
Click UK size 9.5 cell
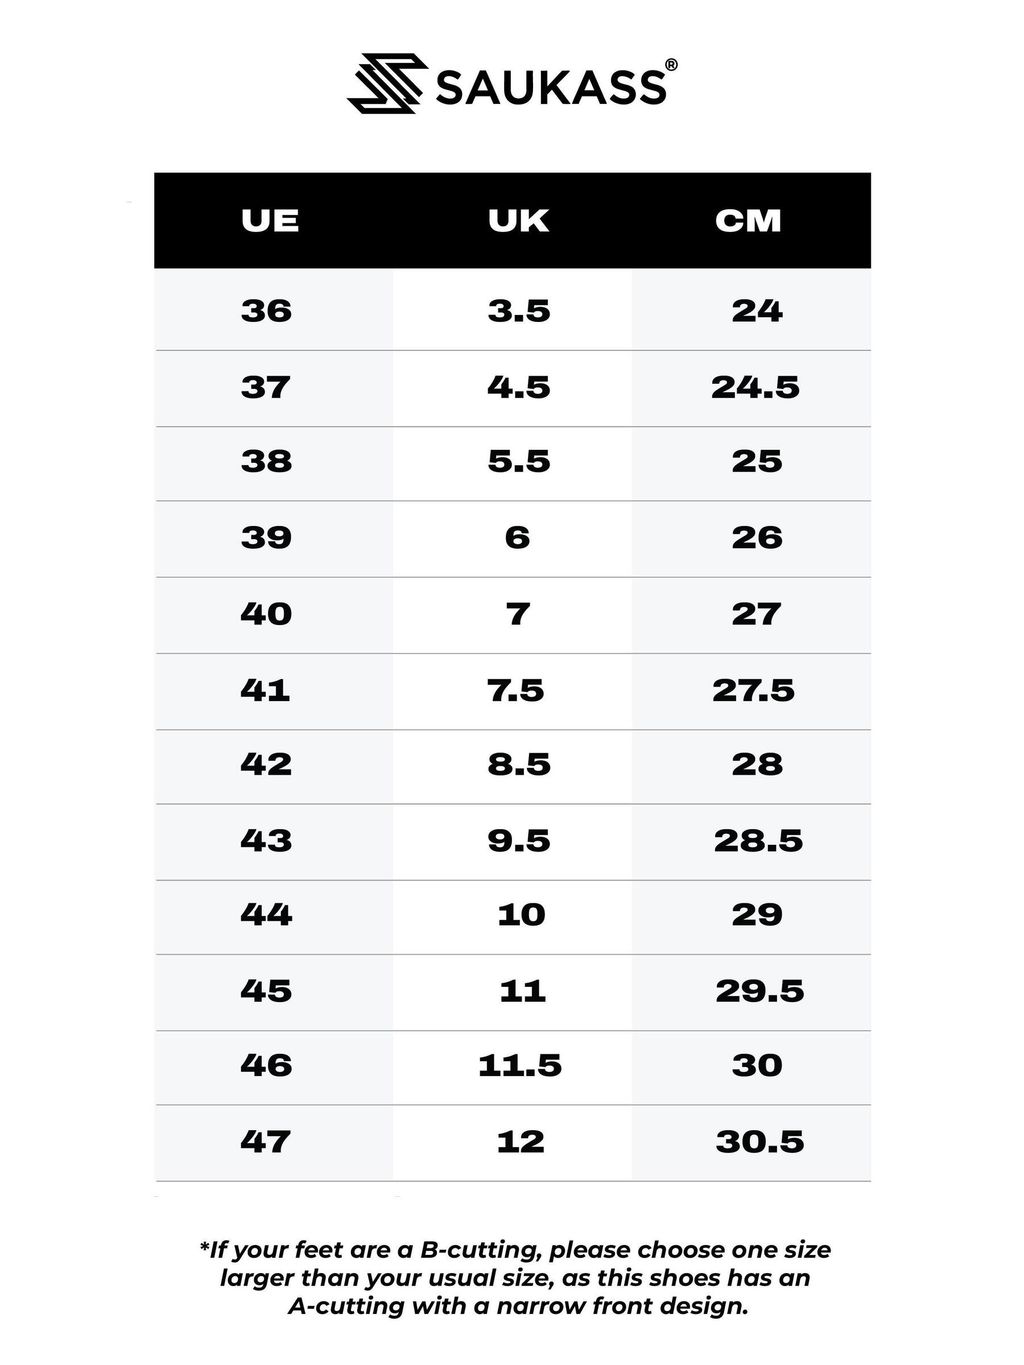(519, 841)
